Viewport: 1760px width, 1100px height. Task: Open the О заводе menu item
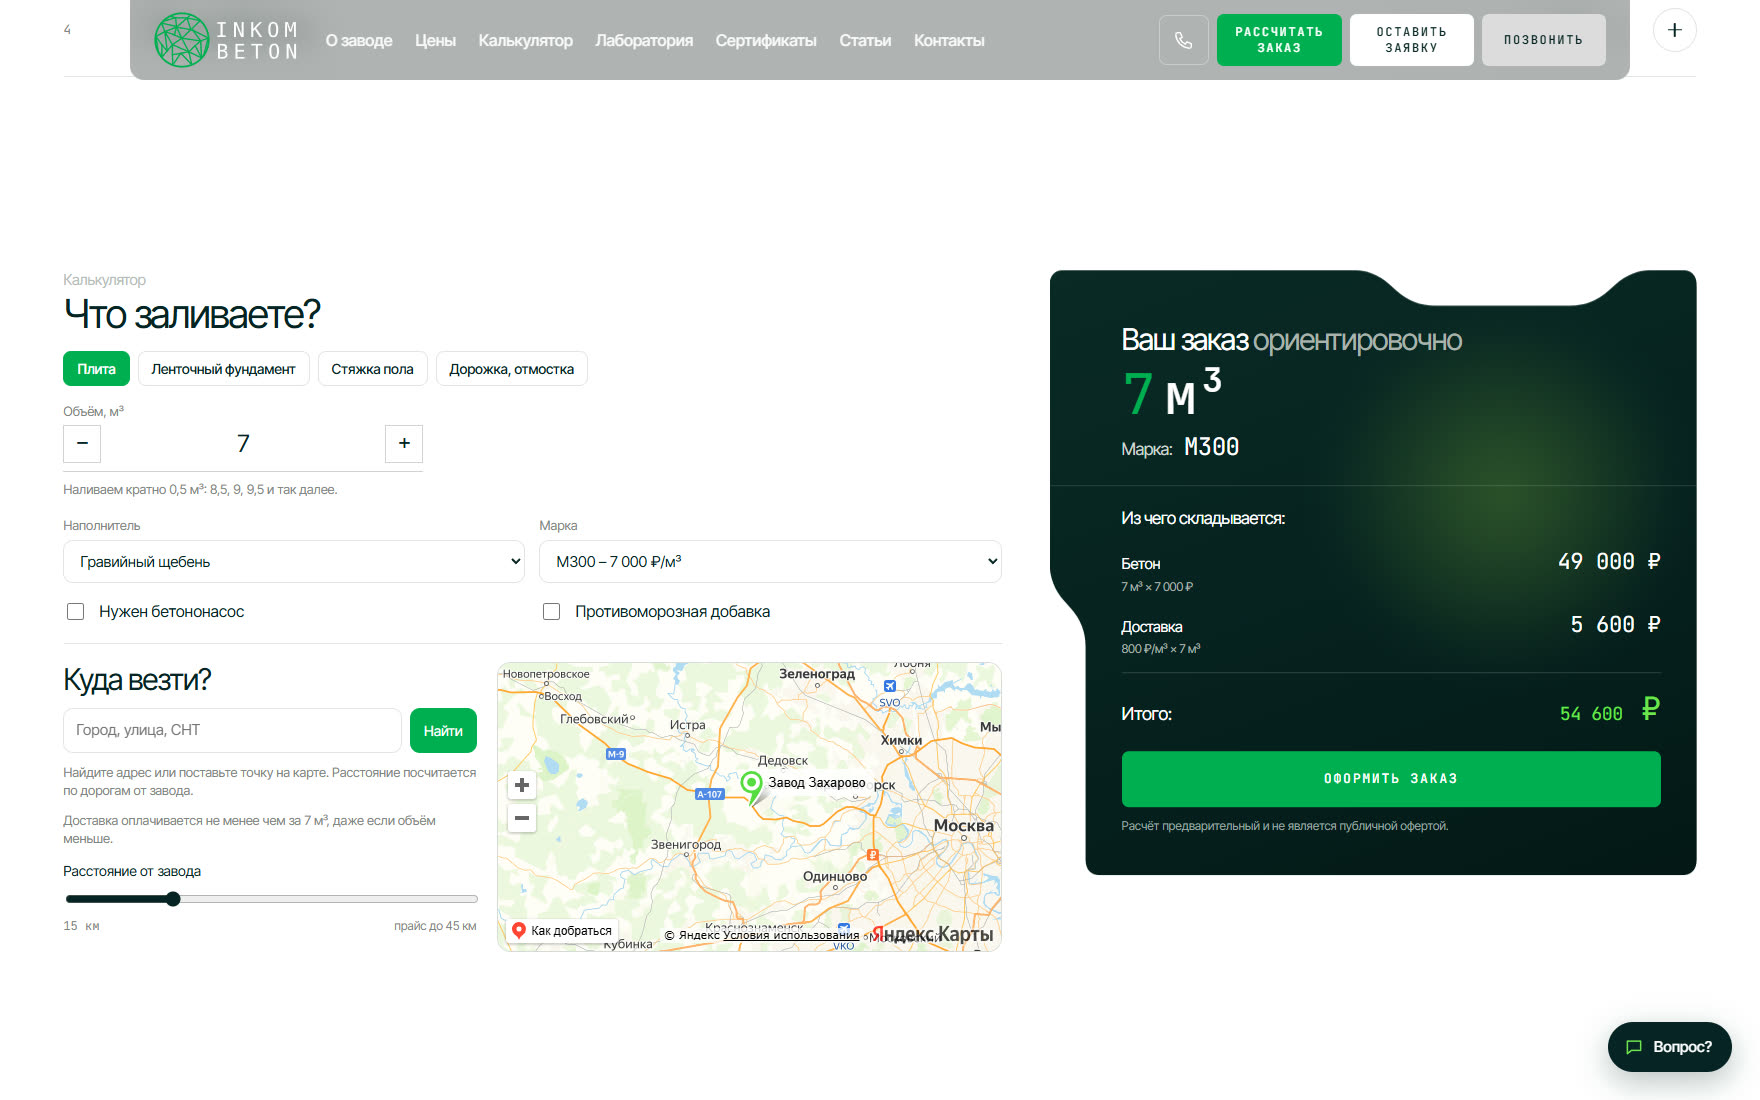tap(359, 41)
